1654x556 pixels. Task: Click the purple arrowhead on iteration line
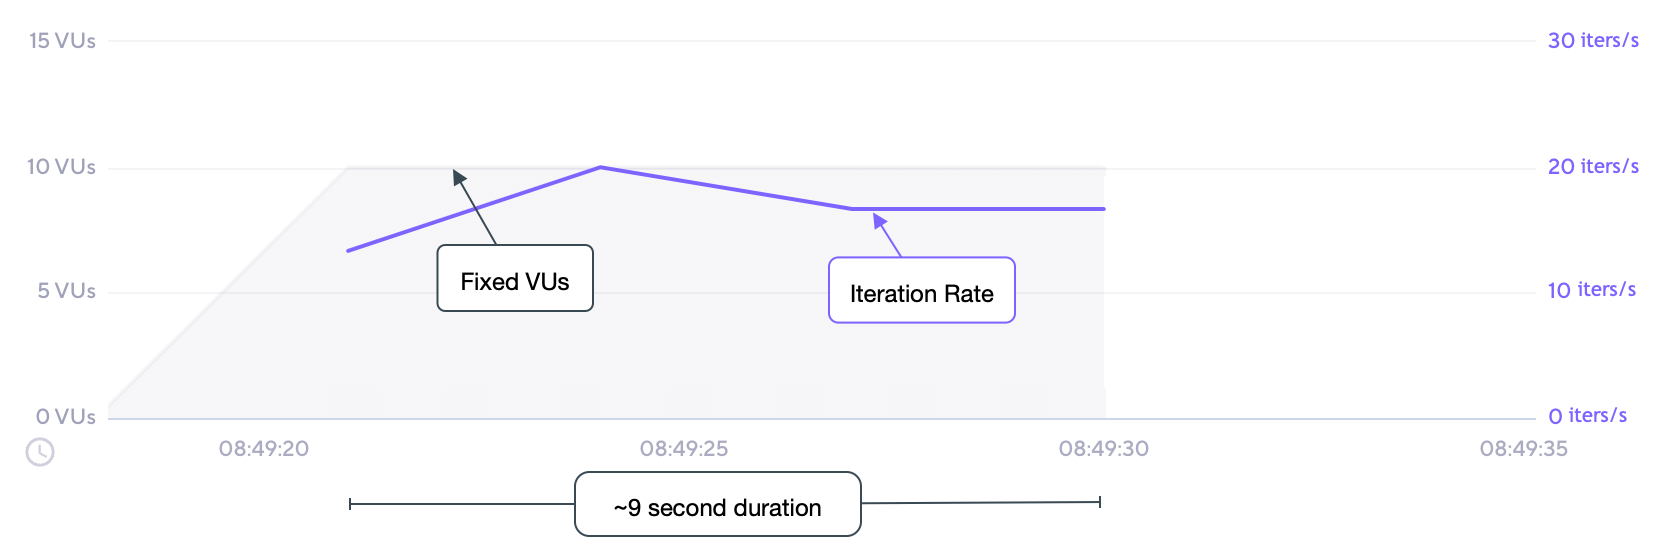pos(880,221)
